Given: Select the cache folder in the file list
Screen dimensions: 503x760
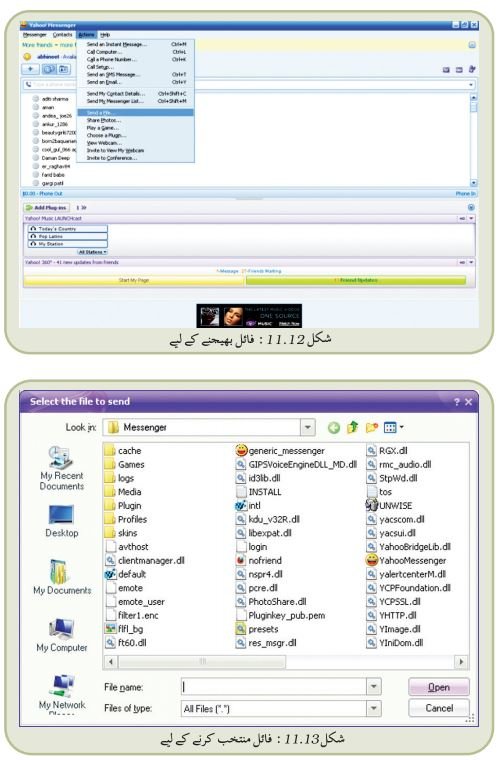Looking at the screenshot, I should click(124, 450).
